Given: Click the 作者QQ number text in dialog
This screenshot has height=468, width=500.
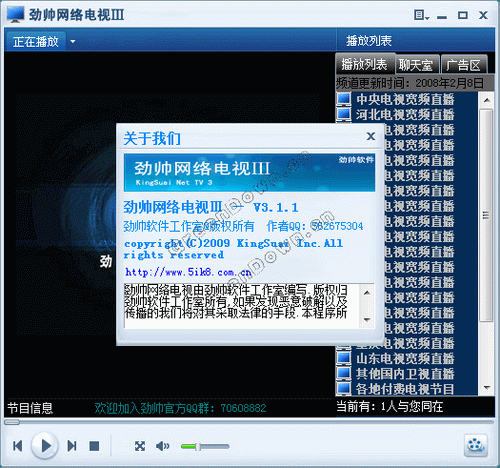Looking at the screenshot, I should point(315,226).
